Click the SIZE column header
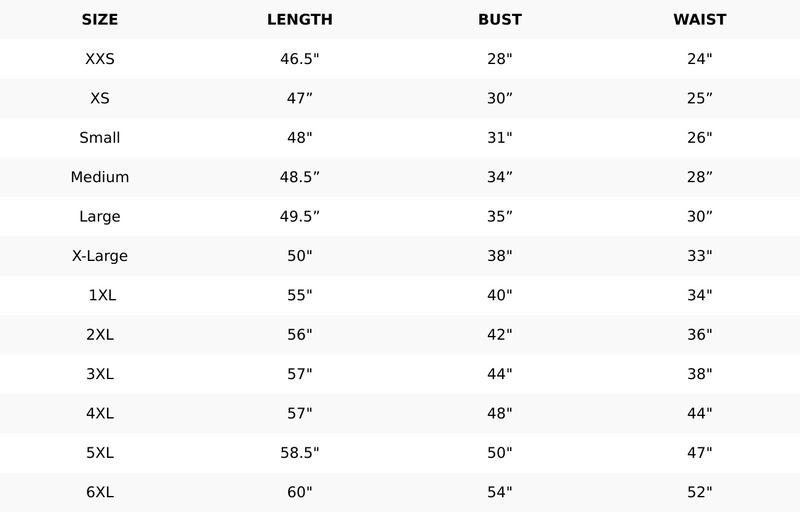 click(100, 19)
